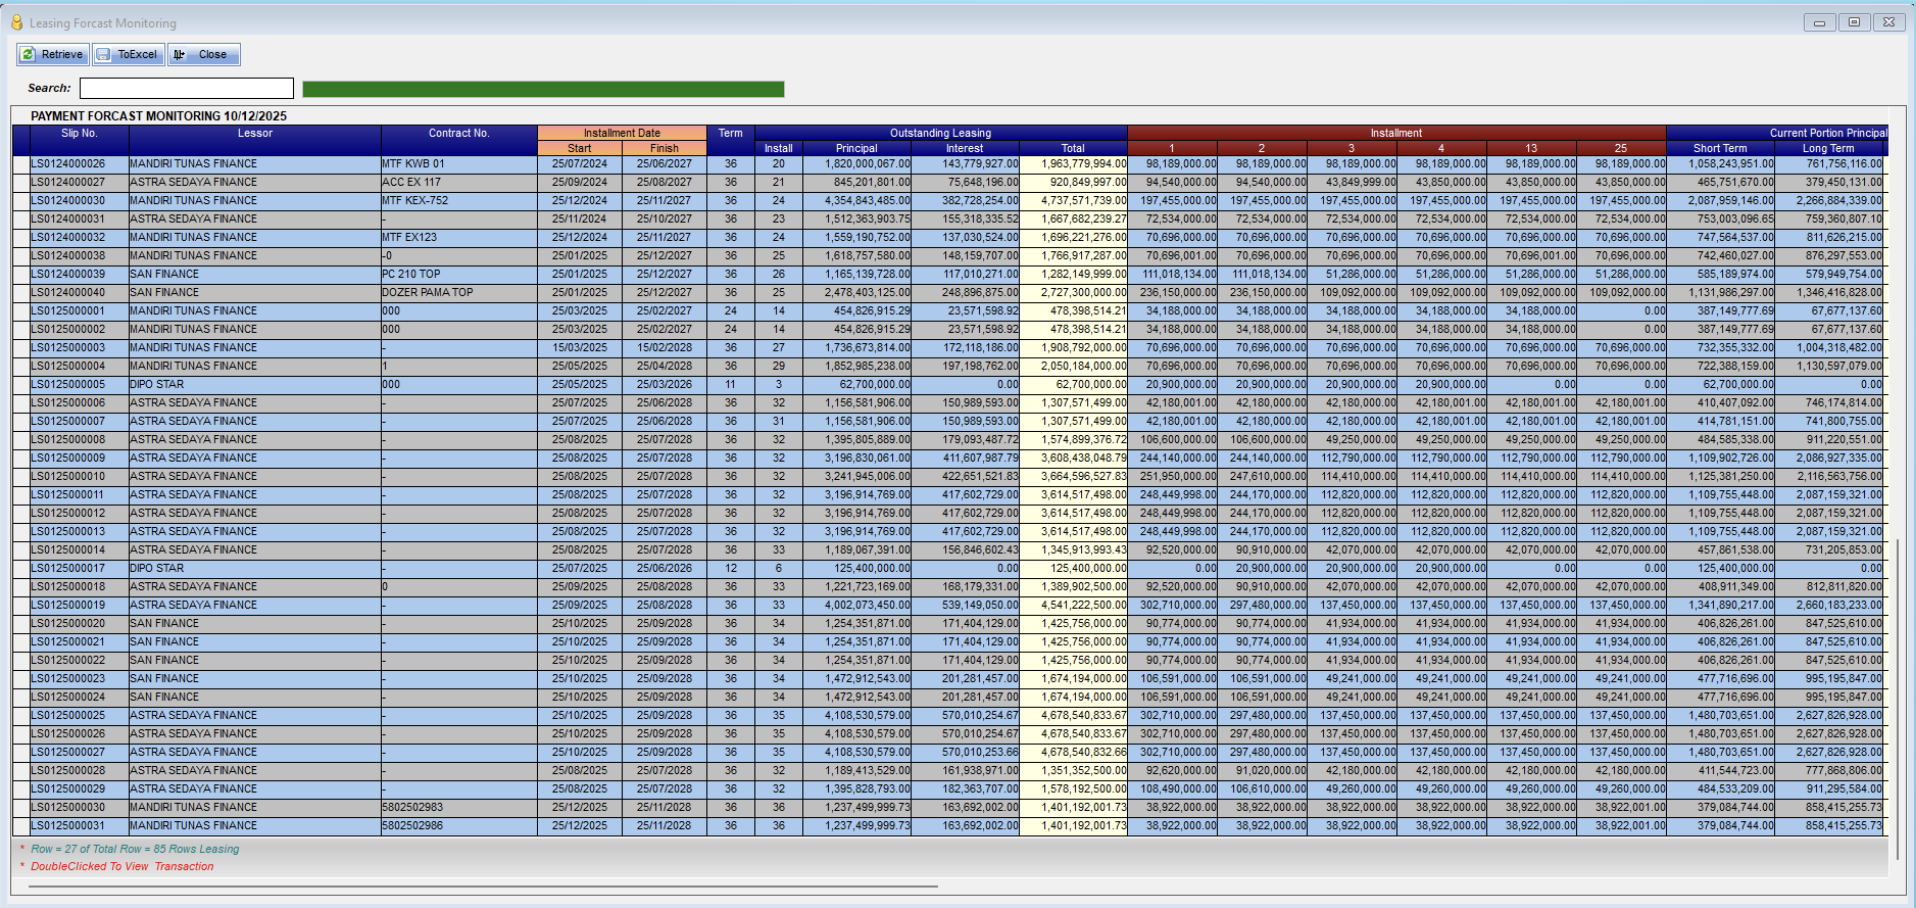
Task: Click the Outstanding Leasing group header
Action: (x=941, y=133)
